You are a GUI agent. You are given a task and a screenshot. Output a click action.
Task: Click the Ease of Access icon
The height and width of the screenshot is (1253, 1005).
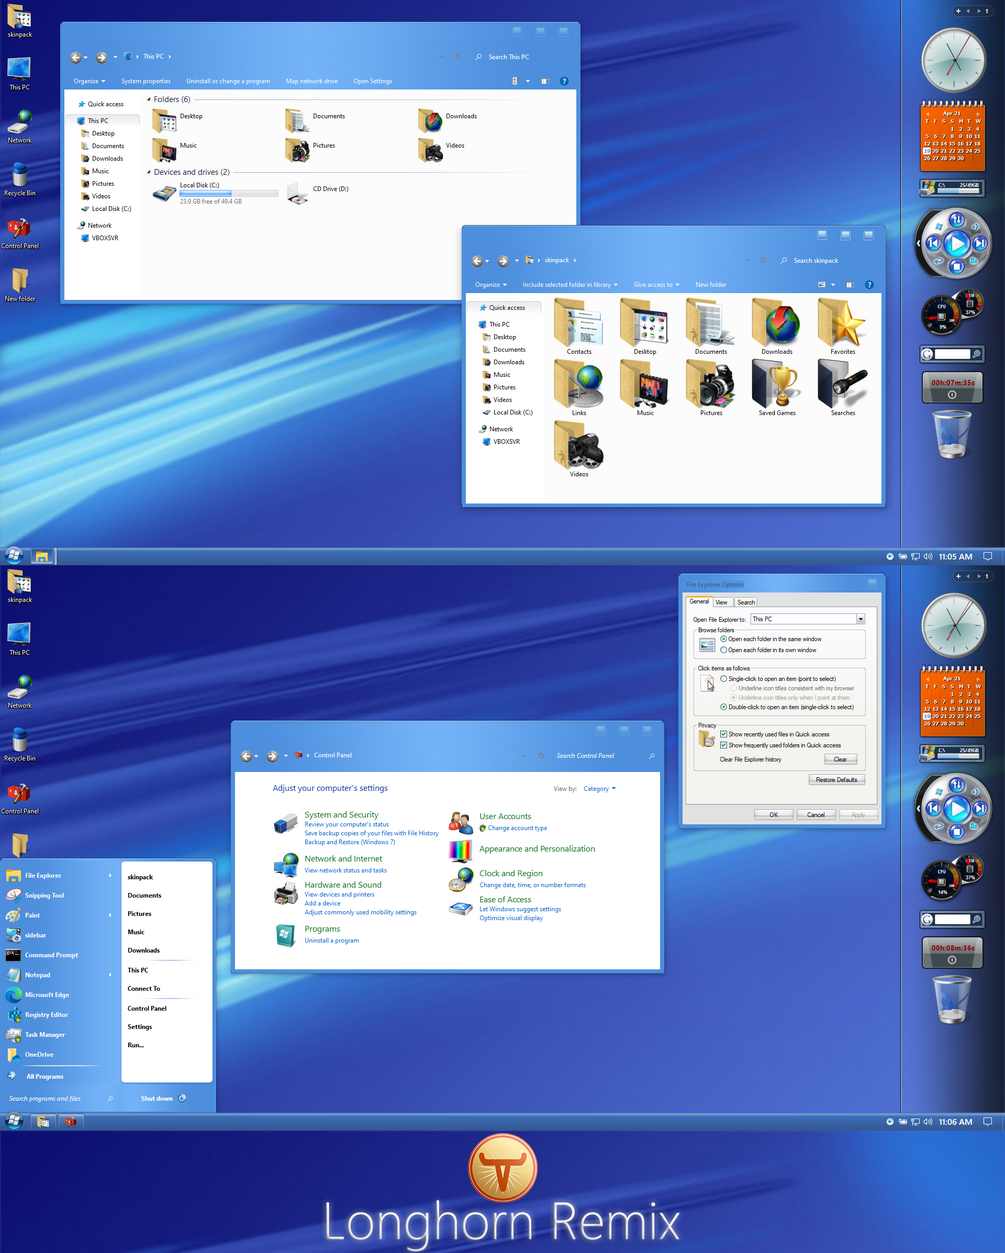(x=461, y=907)
